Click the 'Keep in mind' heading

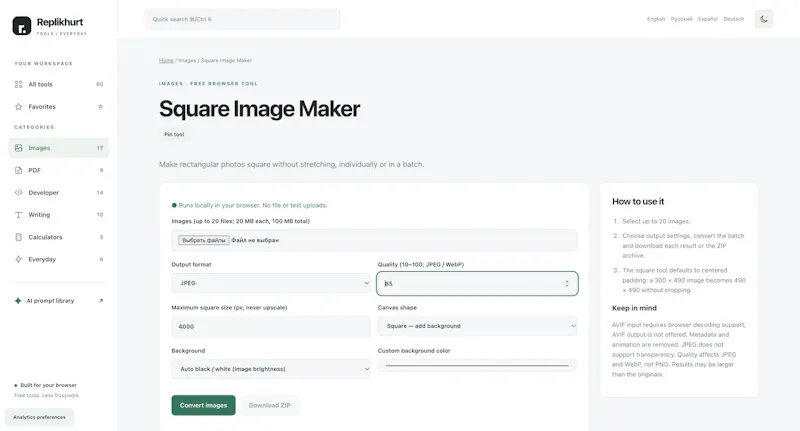(x=634, y=308)
